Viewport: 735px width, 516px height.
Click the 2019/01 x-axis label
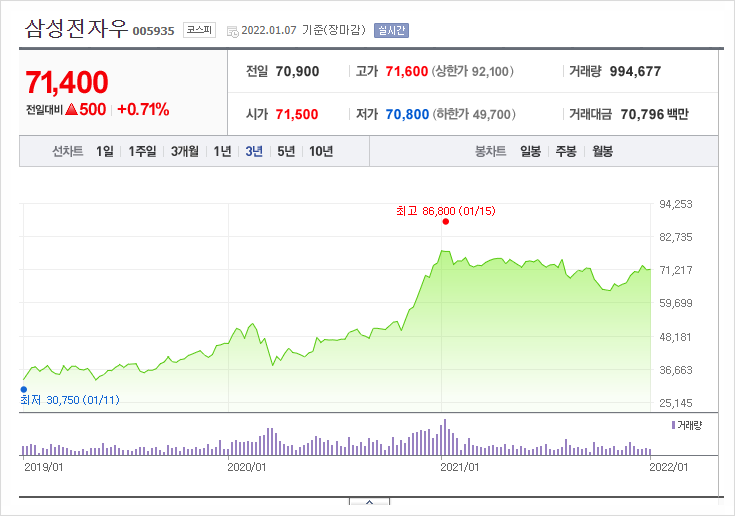coord(44,467)
